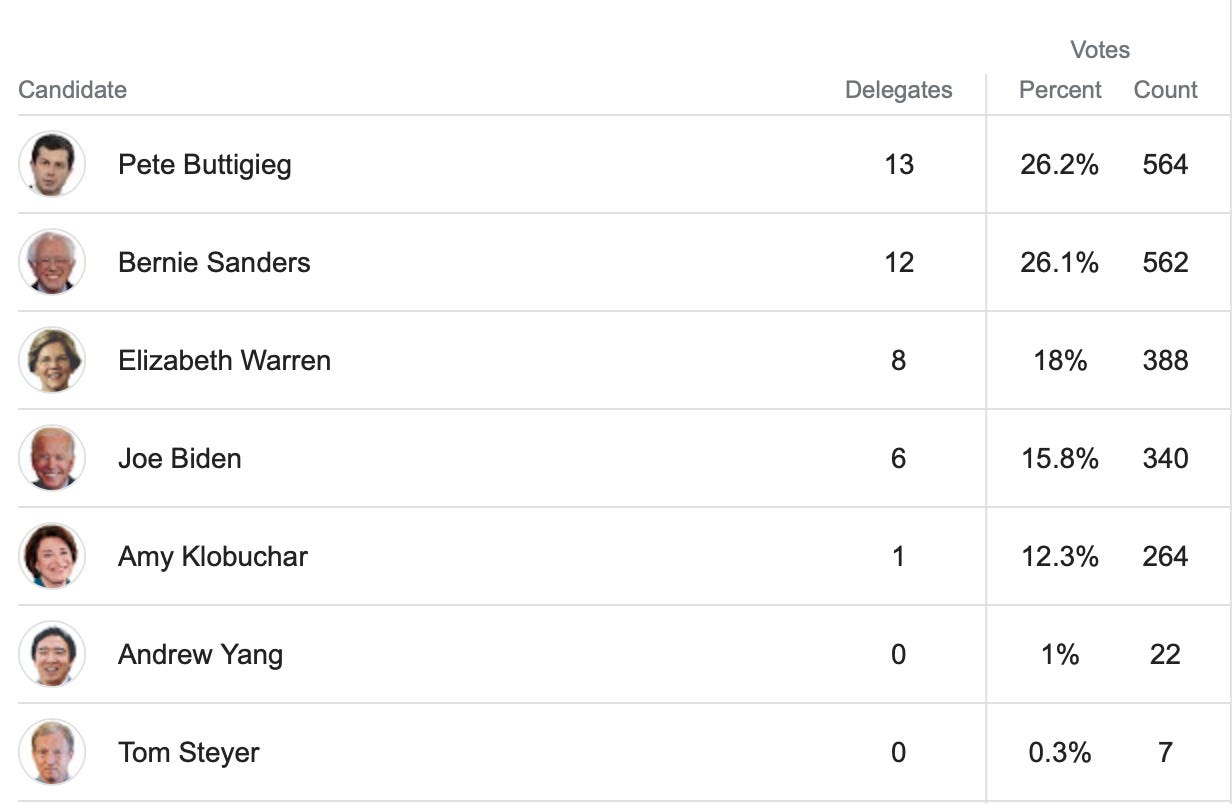Click Bernie Sanders' portrait thumbnail
Viewport: 1232px width, 804px height.
52,262
